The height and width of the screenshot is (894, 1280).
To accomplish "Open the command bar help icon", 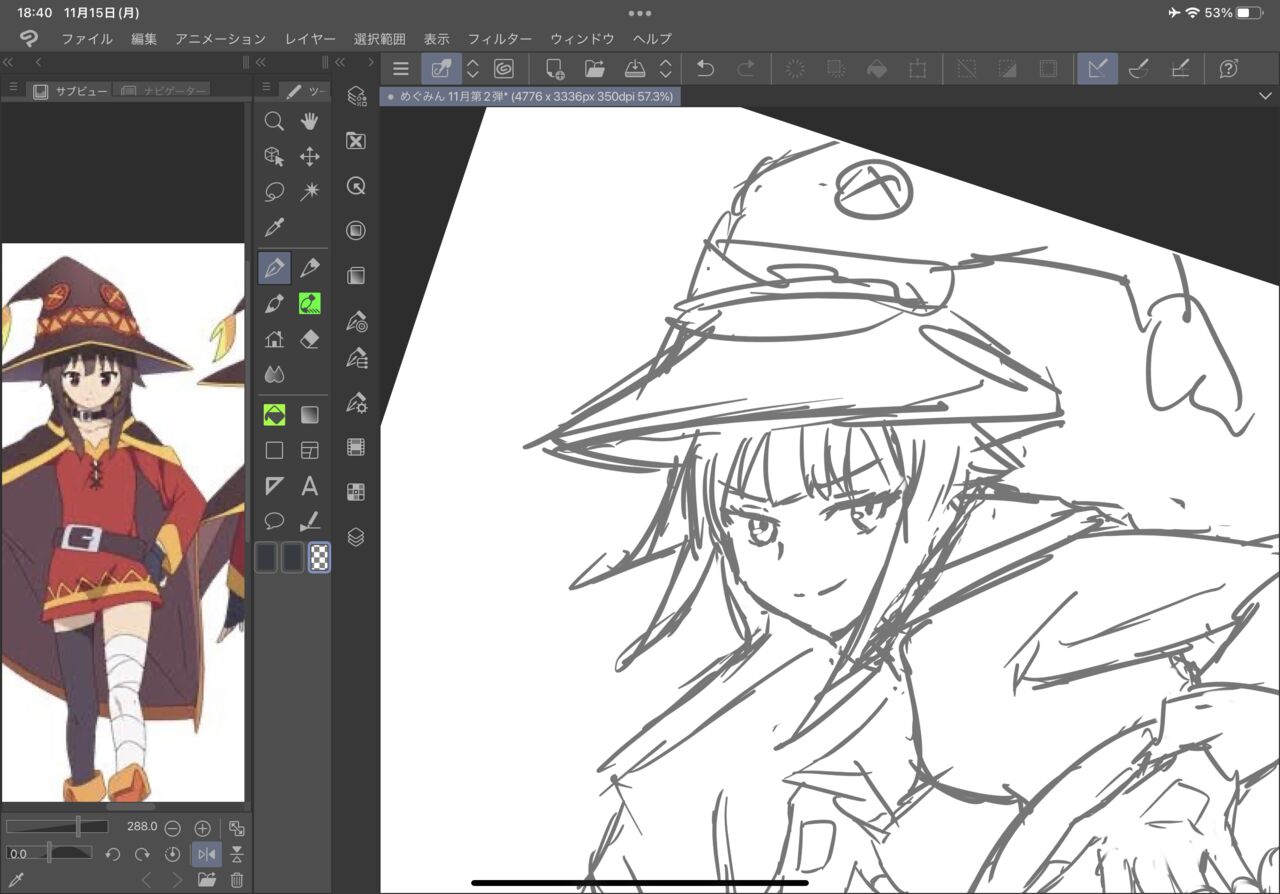I will pyautogui.click(x=1229, y=69).
